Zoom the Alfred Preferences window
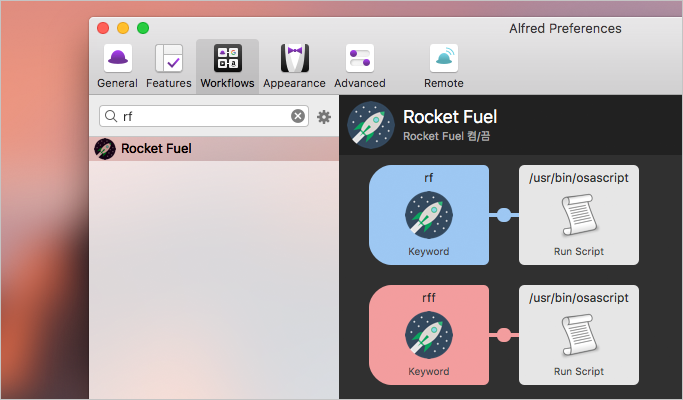Viewport: 683px width, 400px height. coord(143,28)
